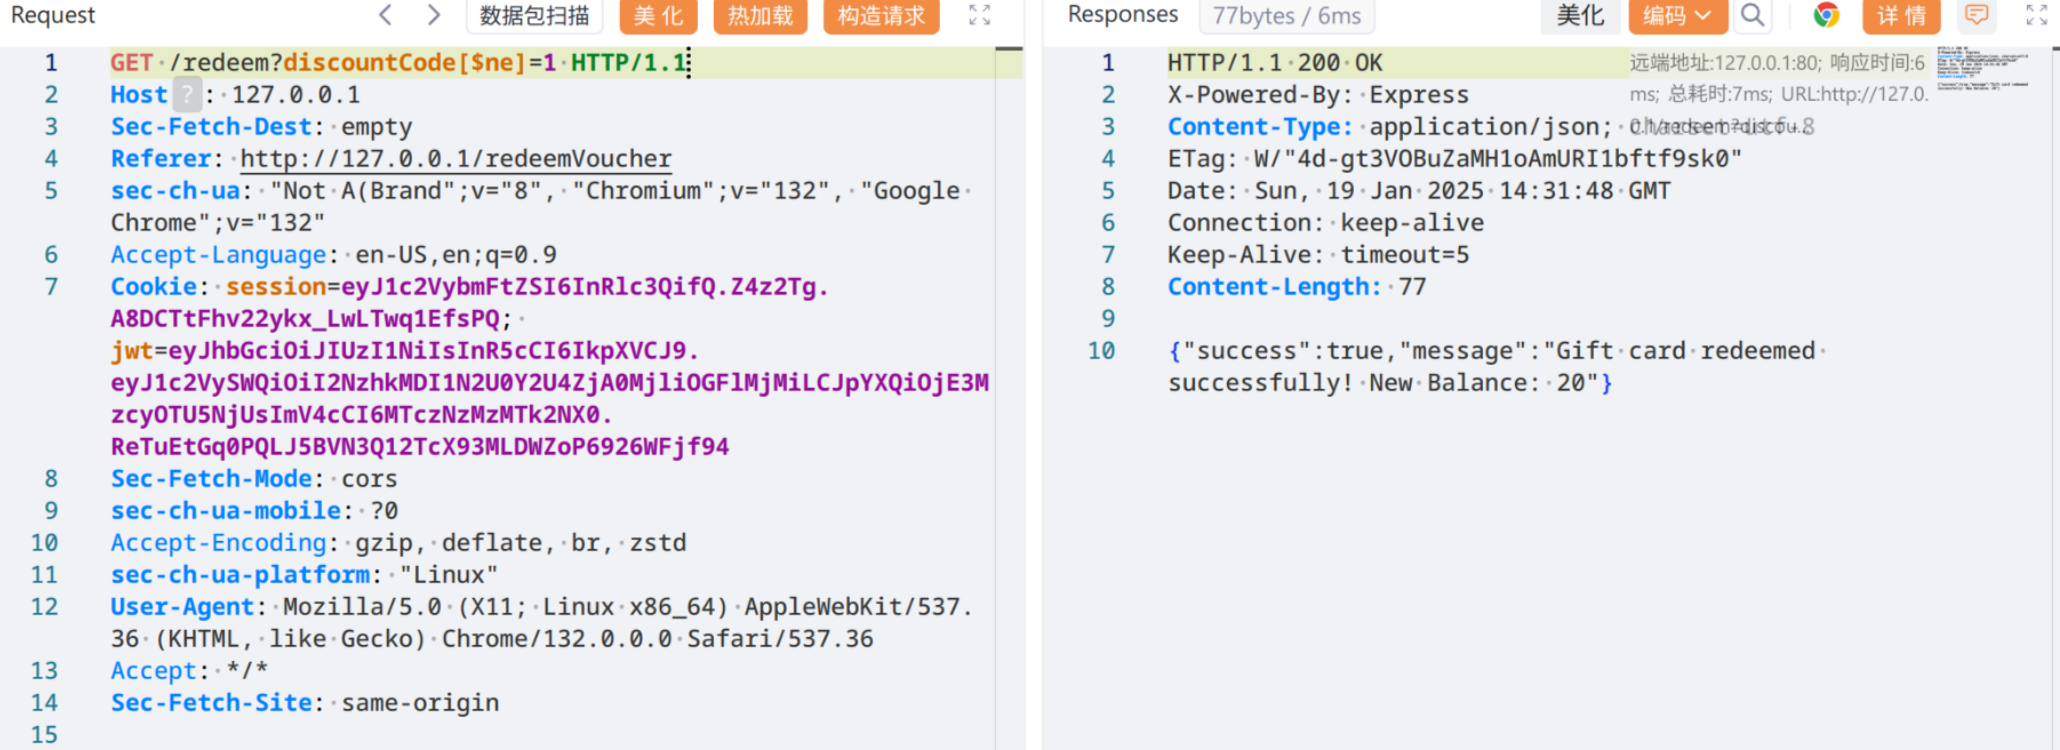The width and height of the screenshot is (2060, 750).
Task: Click the Sec-Fetch-Dest: empty line
Action: point(261,127)
